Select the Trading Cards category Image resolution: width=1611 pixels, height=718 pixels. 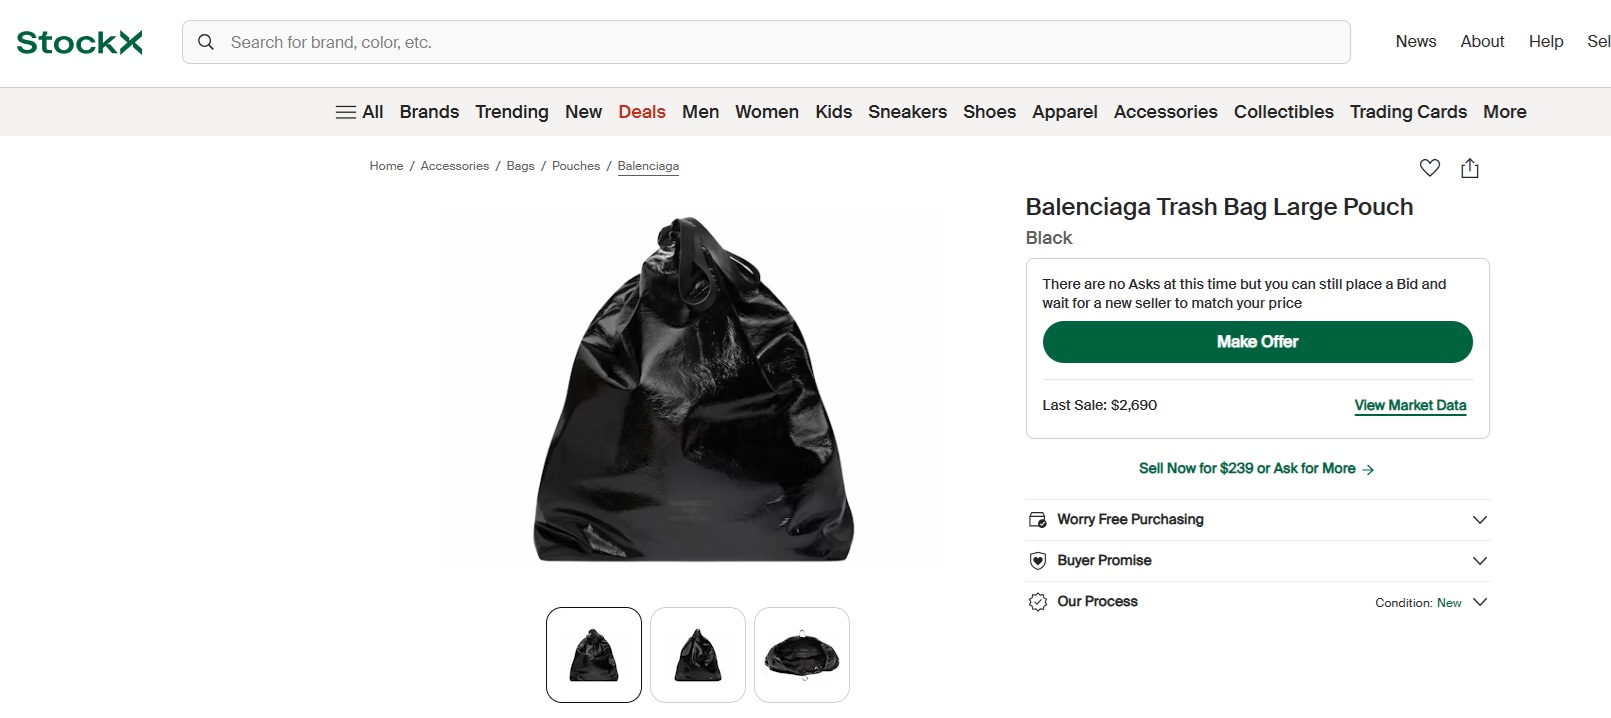(x=1408, y=112)
